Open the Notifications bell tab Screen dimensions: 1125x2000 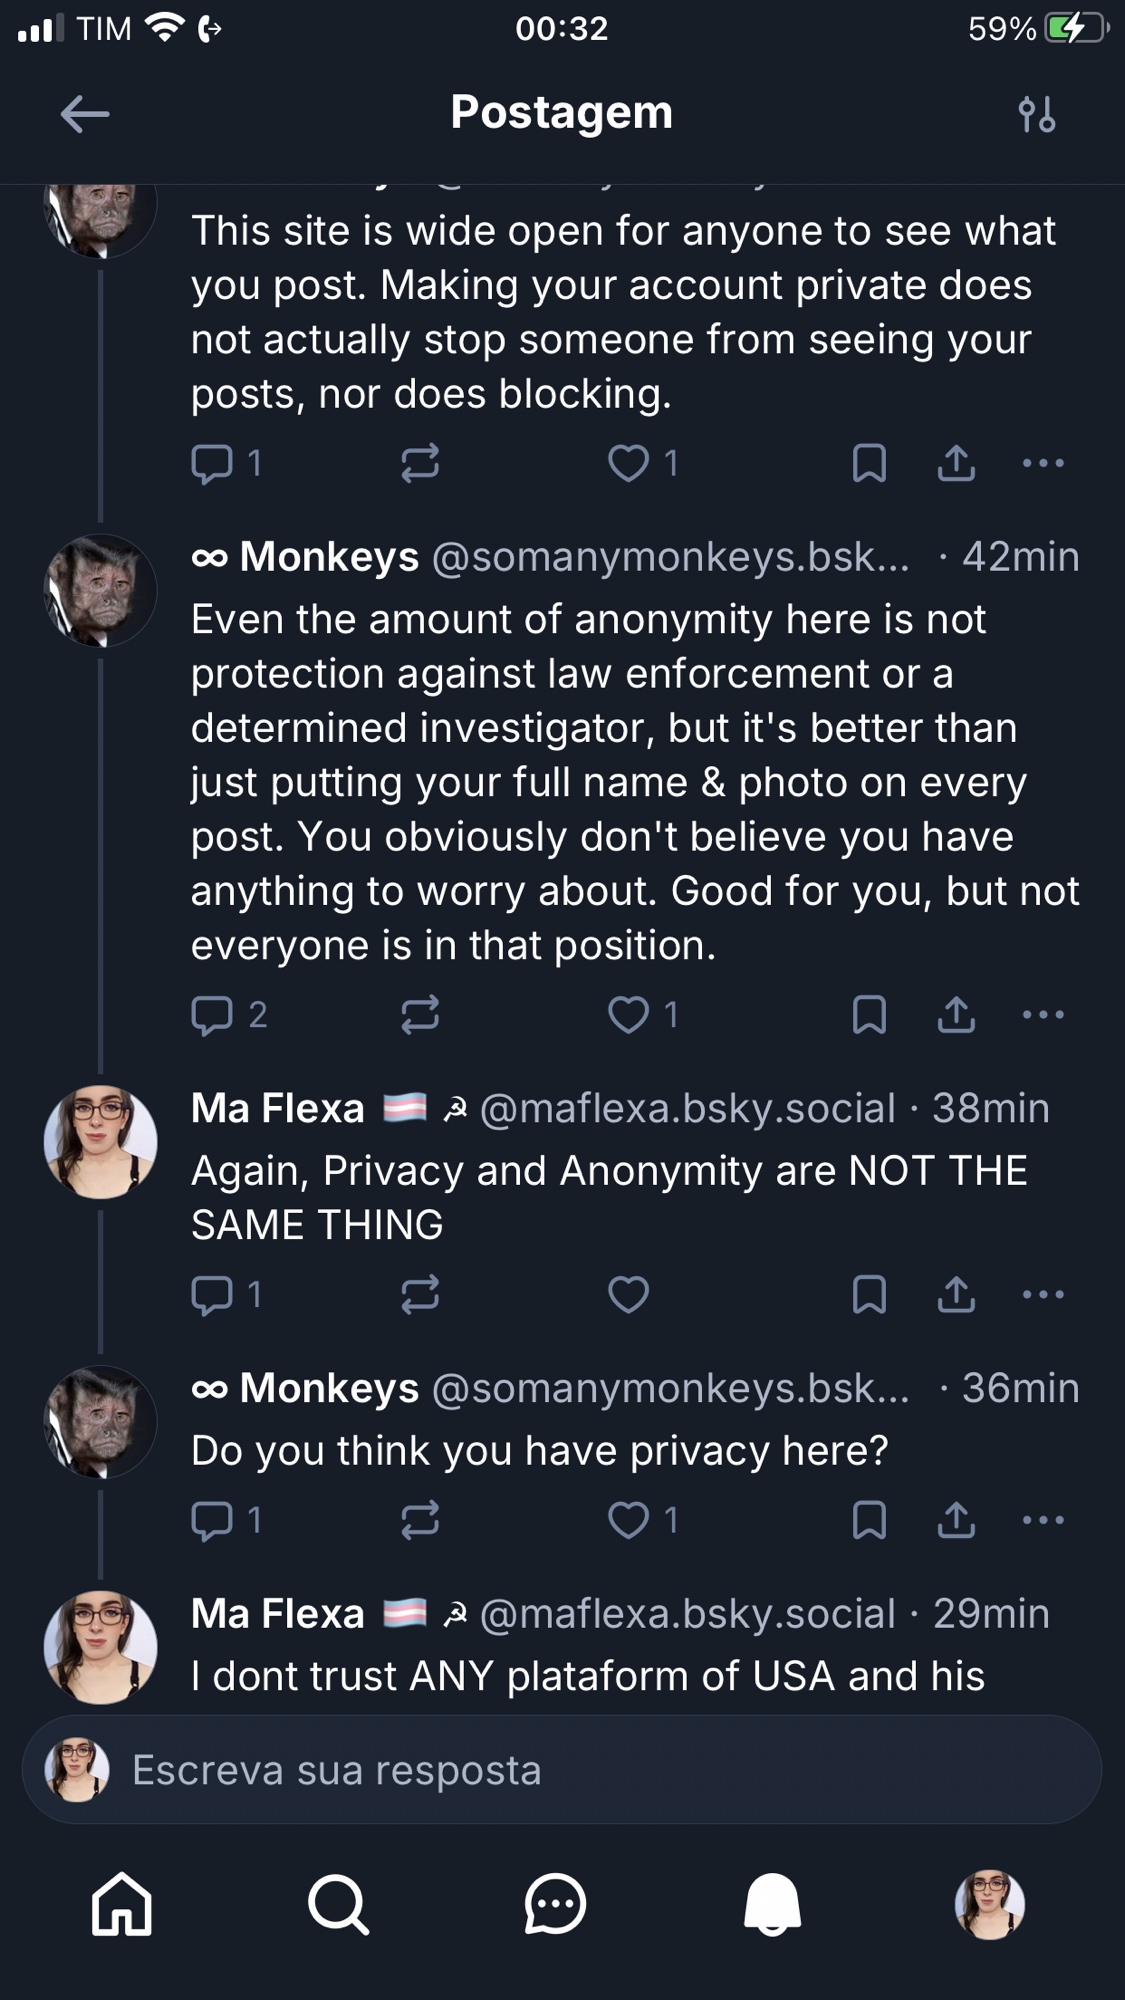(772, 1904)
